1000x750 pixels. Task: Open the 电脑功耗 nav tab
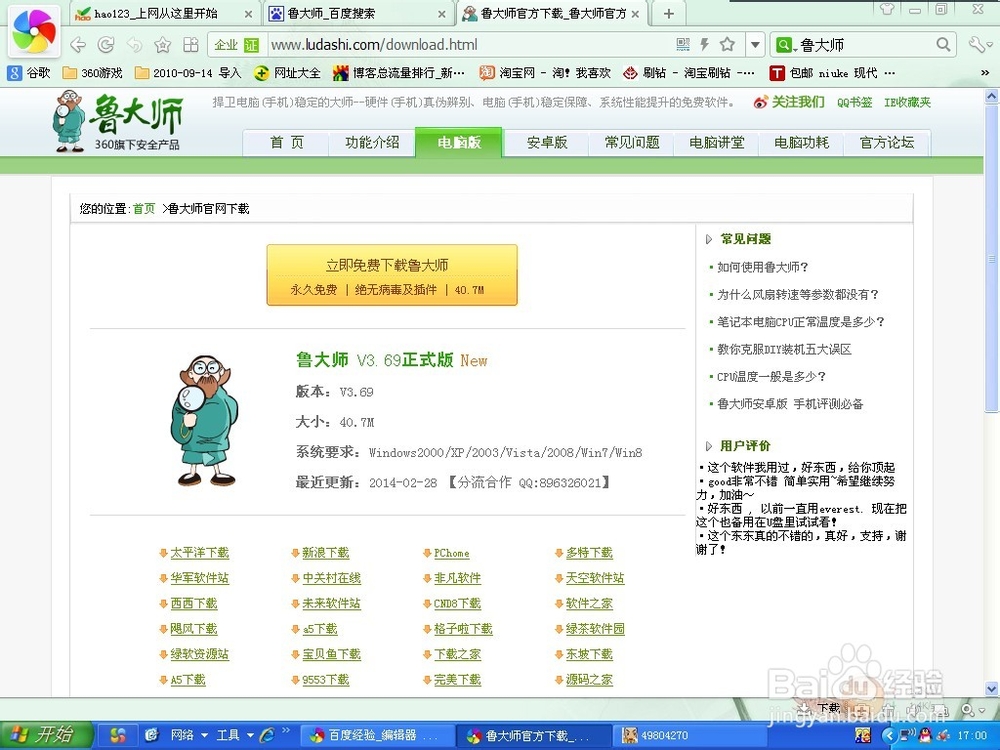[x=801, y=142]
